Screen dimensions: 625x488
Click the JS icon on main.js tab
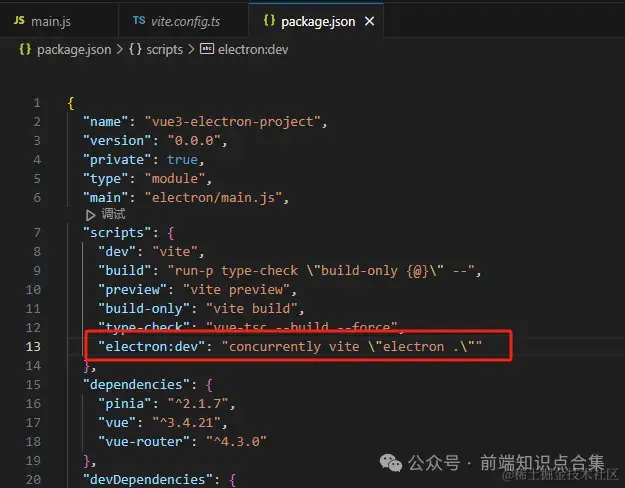19,20
